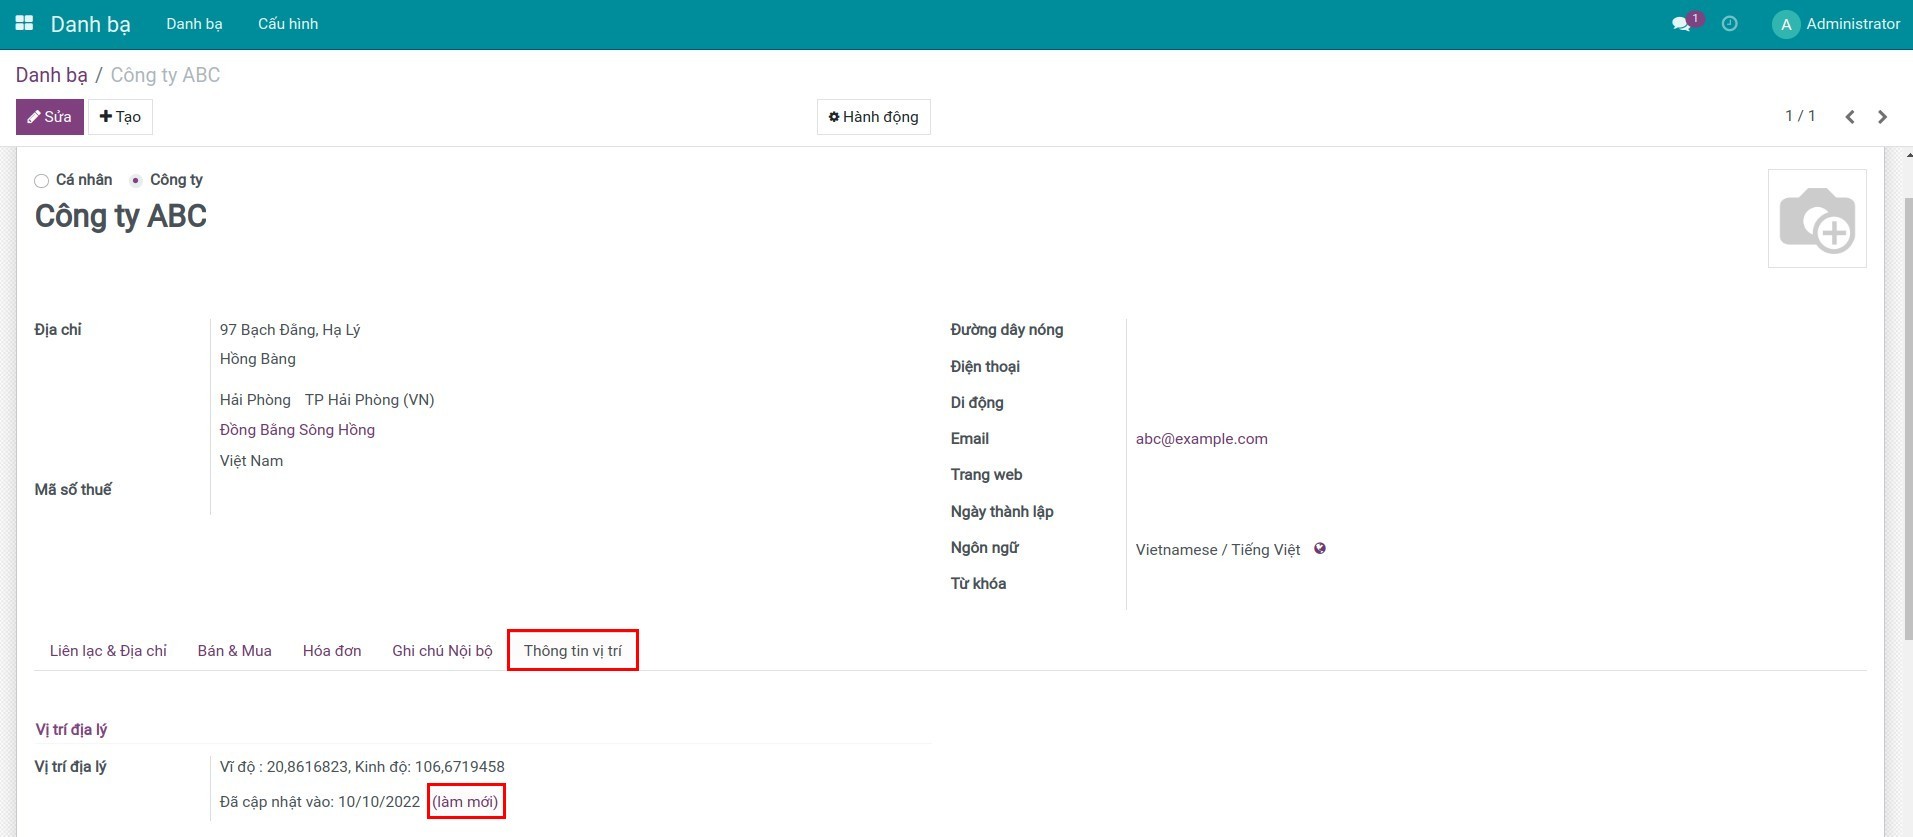Click the globe icon beside Vietnamese language

click(x=1320, y=549)
